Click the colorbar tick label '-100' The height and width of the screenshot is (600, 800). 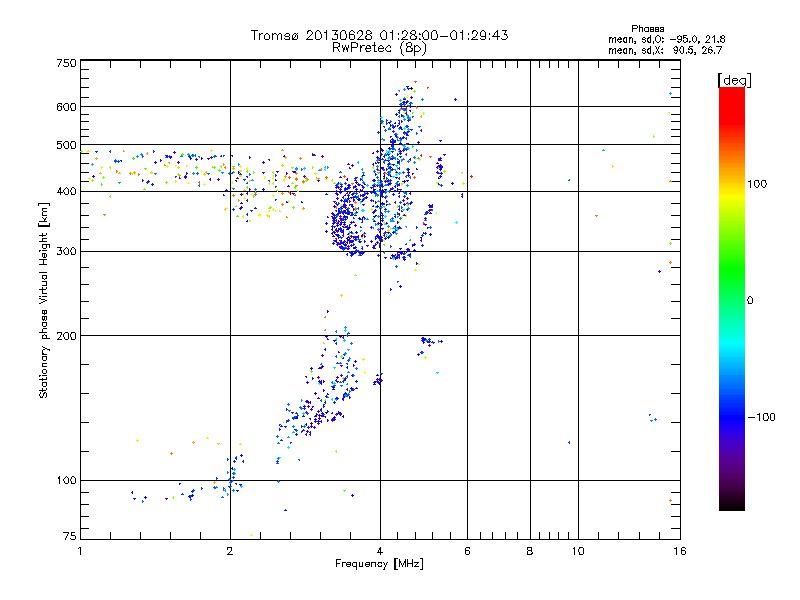click(x=762, y=417)
